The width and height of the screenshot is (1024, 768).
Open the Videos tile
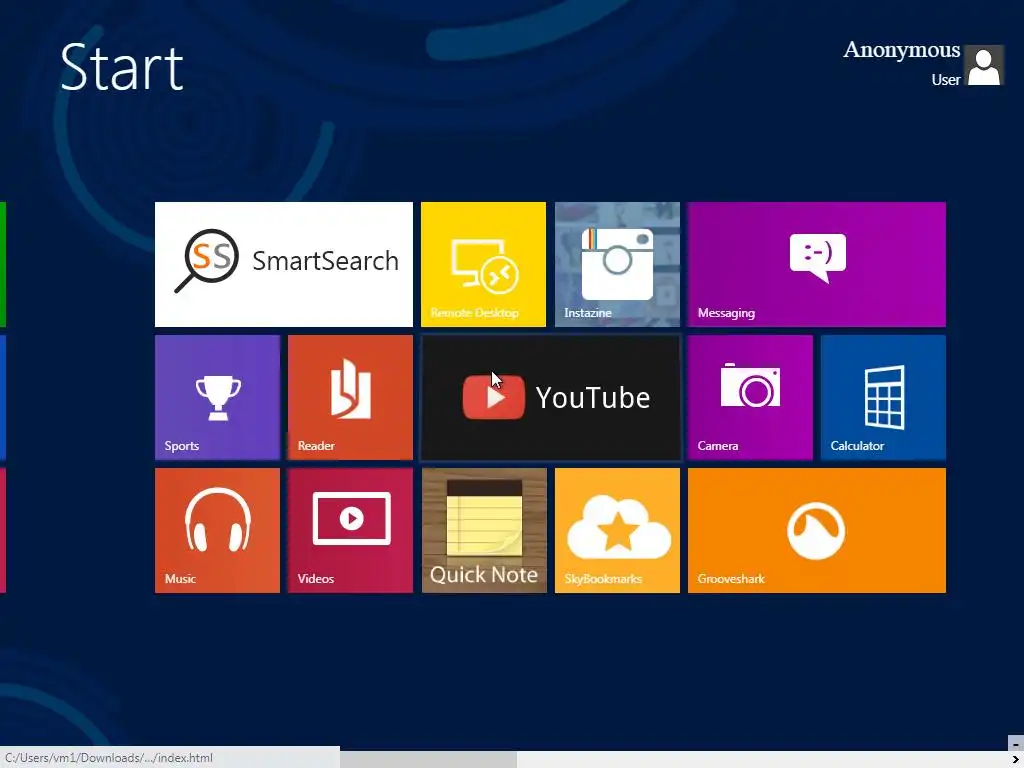[350, 530]
